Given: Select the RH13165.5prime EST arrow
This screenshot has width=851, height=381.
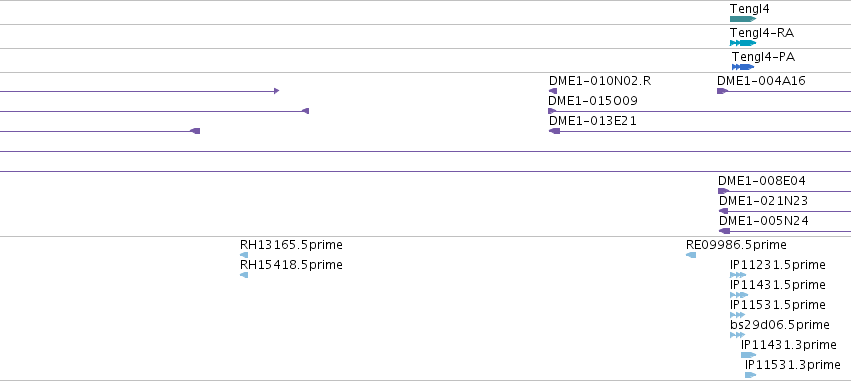Looking at the screenshot, I should tap(244, 255).
